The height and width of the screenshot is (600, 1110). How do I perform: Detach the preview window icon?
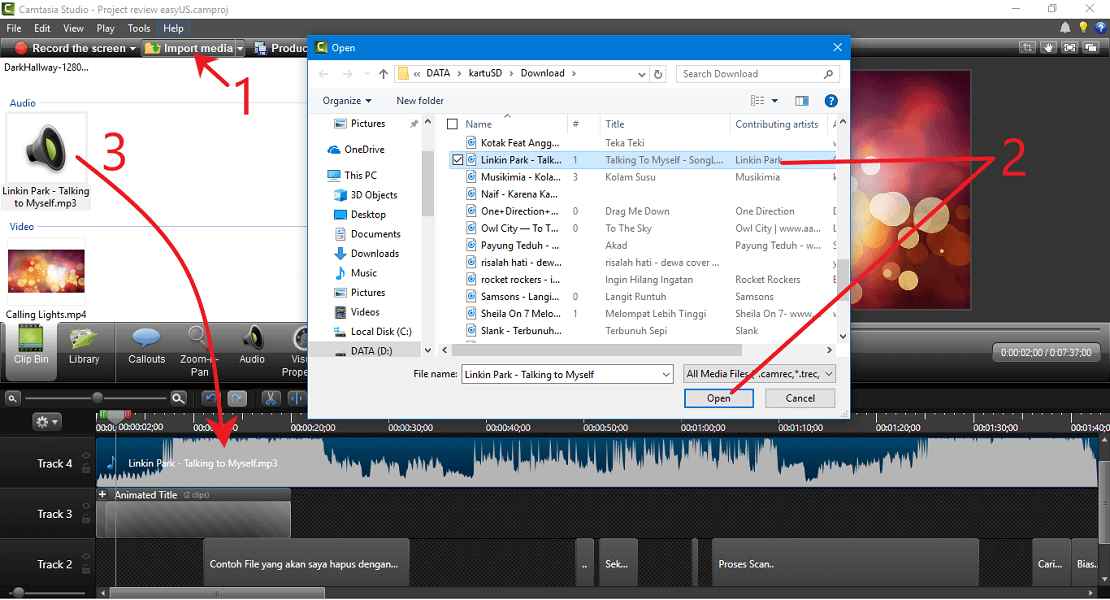1091,47
